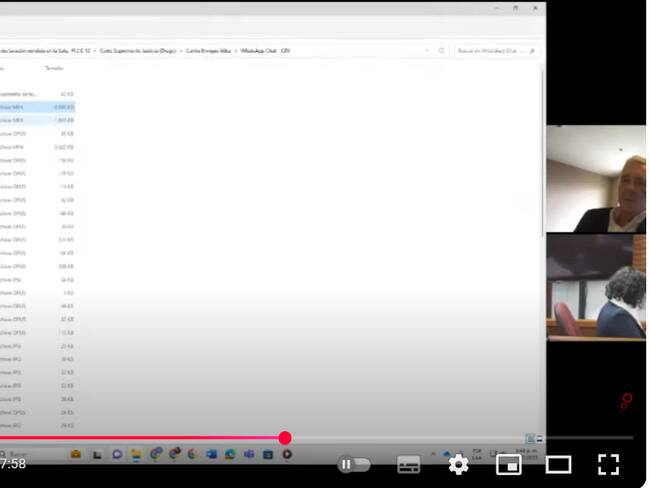Expand the address bar history dropdown
The height and width of the screenshot is (488, 650).
coord(427,50)
